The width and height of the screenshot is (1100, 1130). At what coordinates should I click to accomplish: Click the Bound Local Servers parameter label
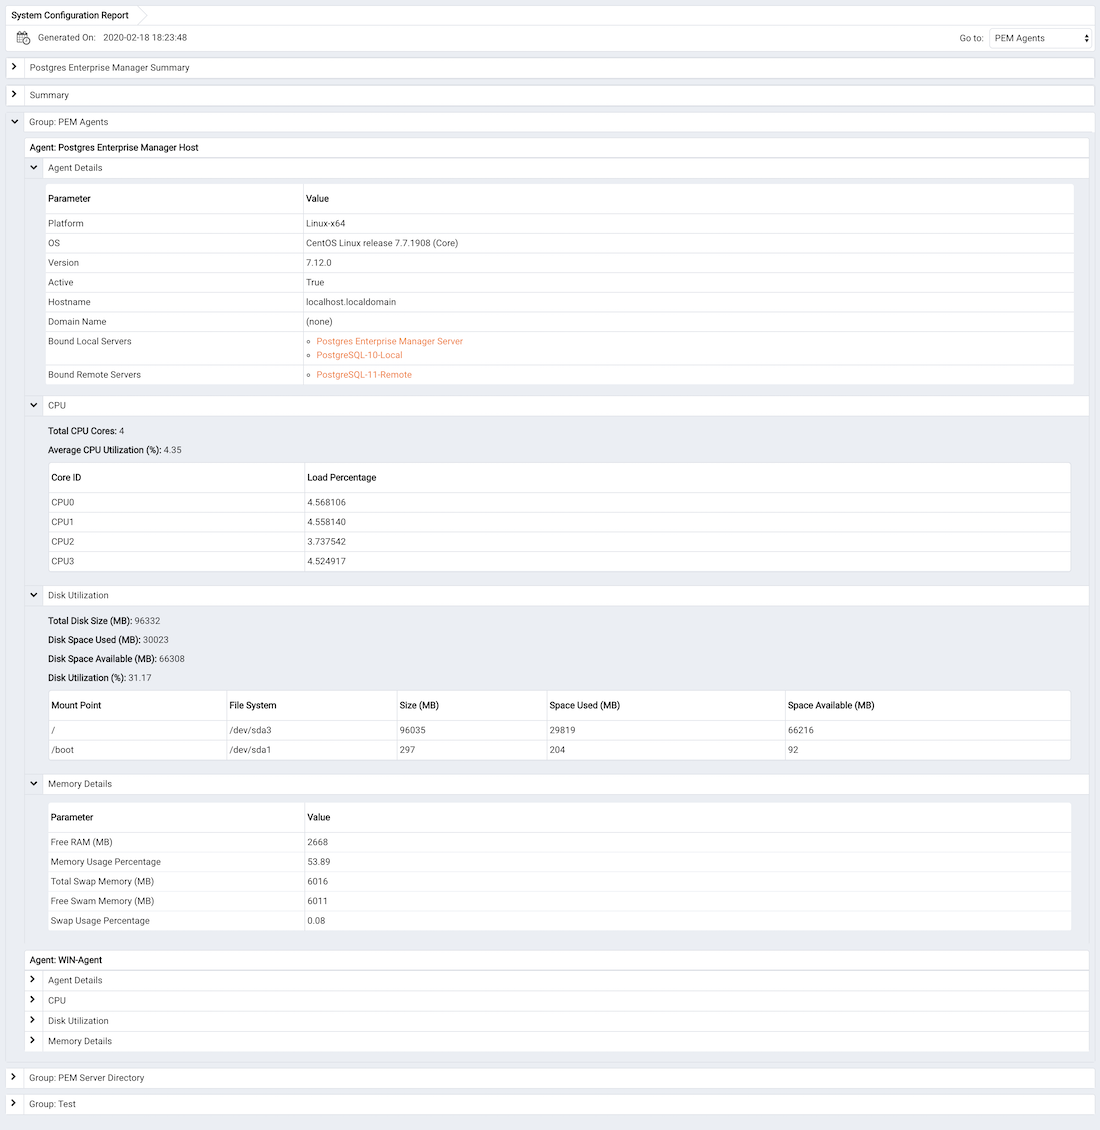click(89, 342)
